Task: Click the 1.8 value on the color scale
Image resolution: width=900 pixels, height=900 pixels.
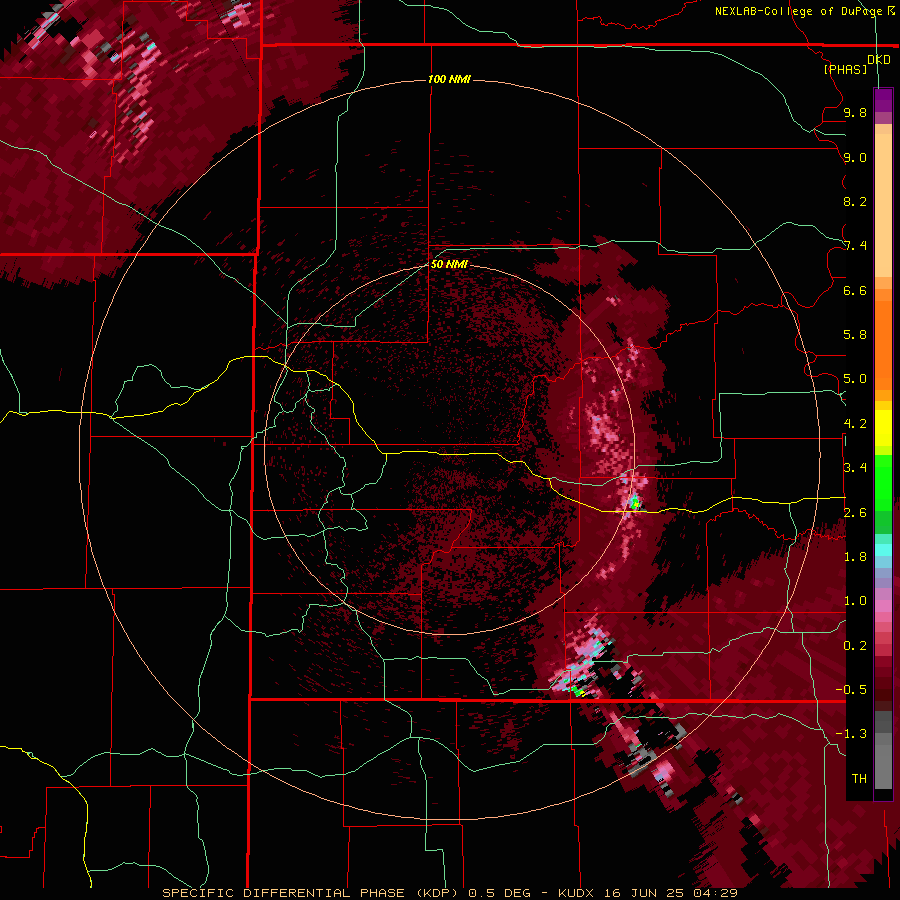Action: pyautogui.click(x=855, y=557)
